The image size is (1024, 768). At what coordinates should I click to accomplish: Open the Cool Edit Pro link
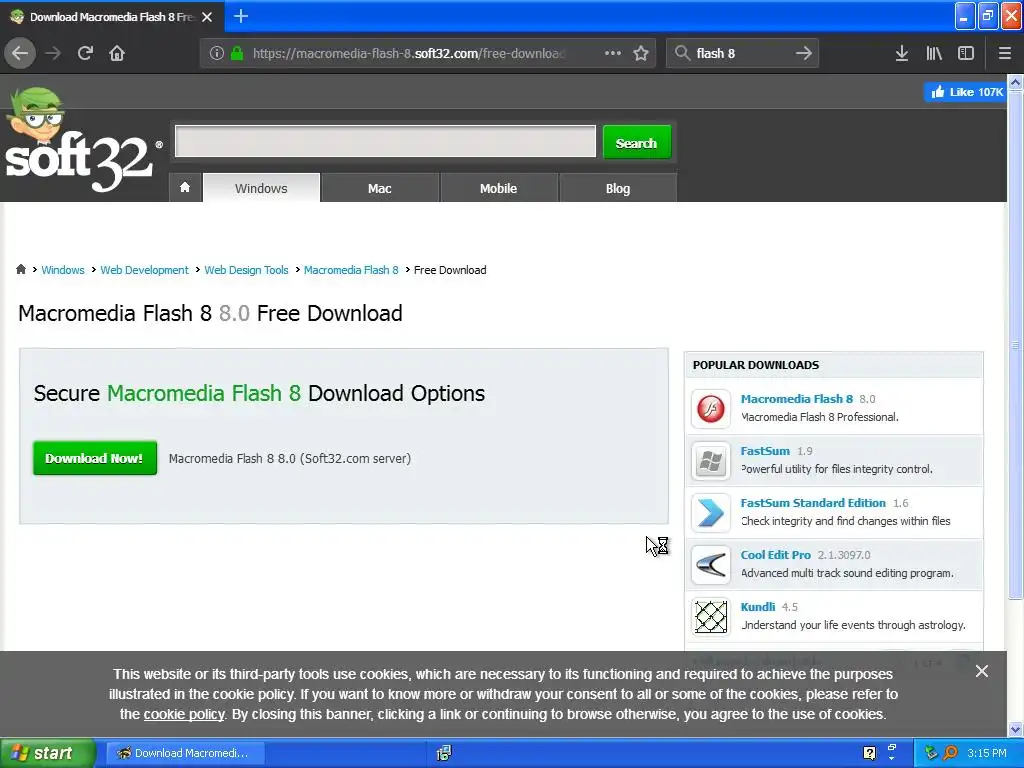pos(775,554)
